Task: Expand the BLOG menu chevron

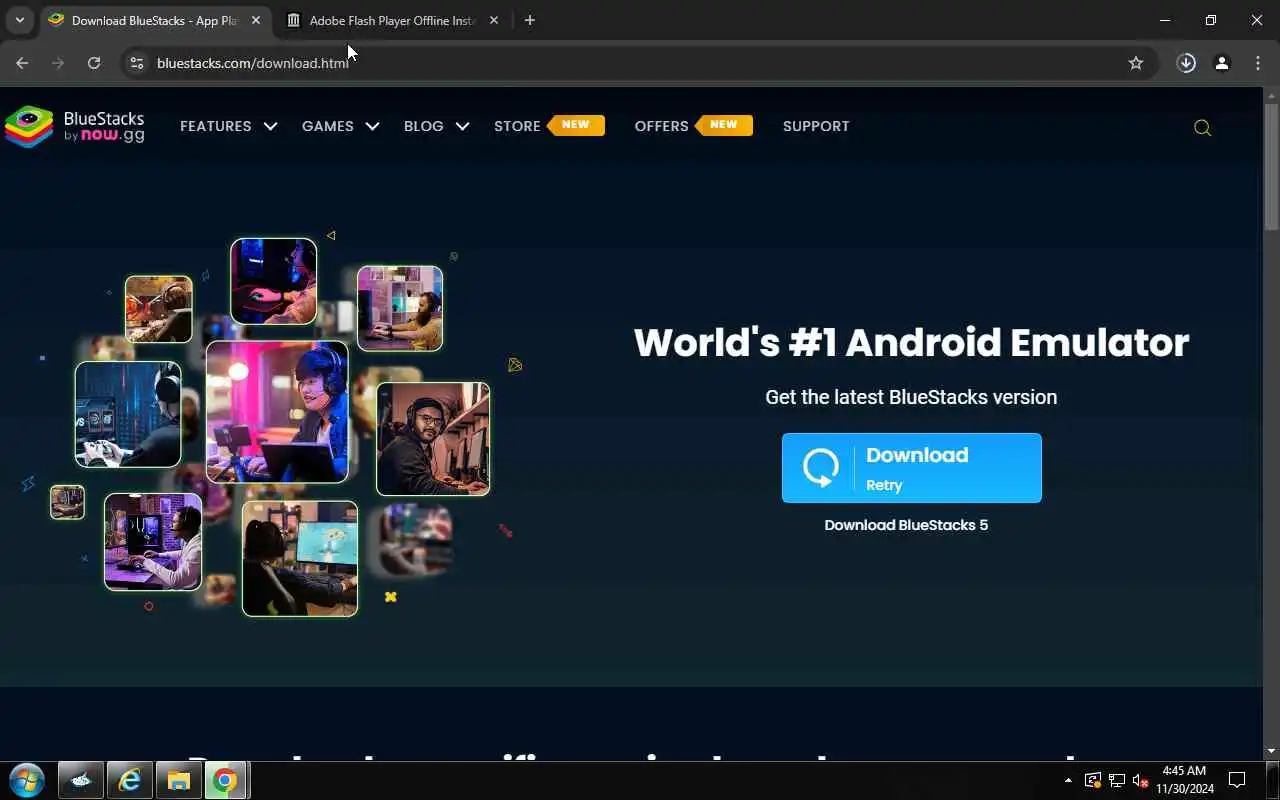Action: point(462,126)
